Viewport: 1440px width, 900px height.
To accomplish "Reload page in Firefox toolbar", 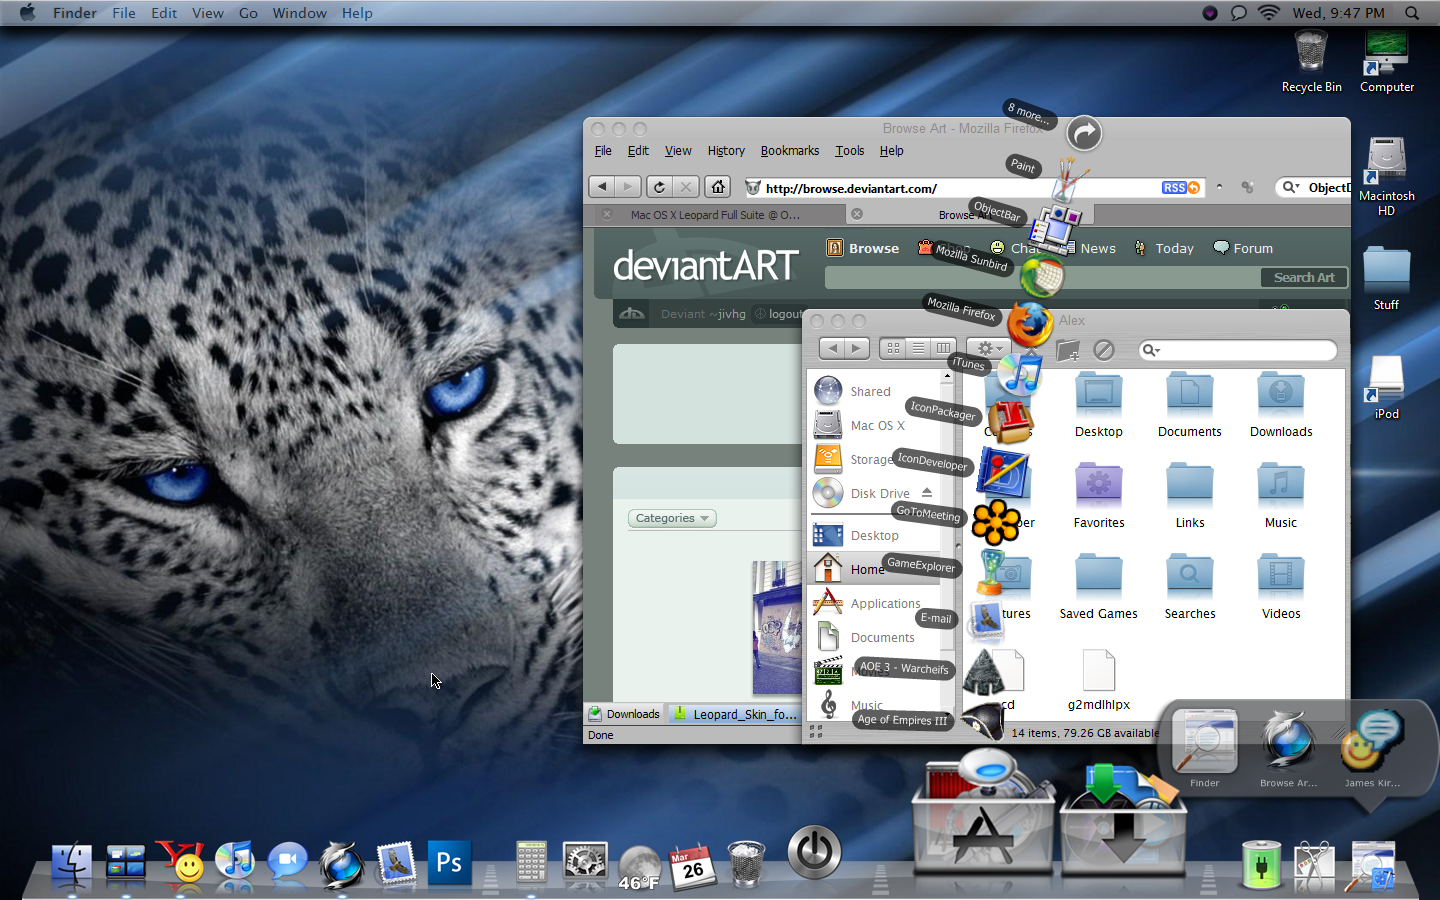I will (659, 187).
